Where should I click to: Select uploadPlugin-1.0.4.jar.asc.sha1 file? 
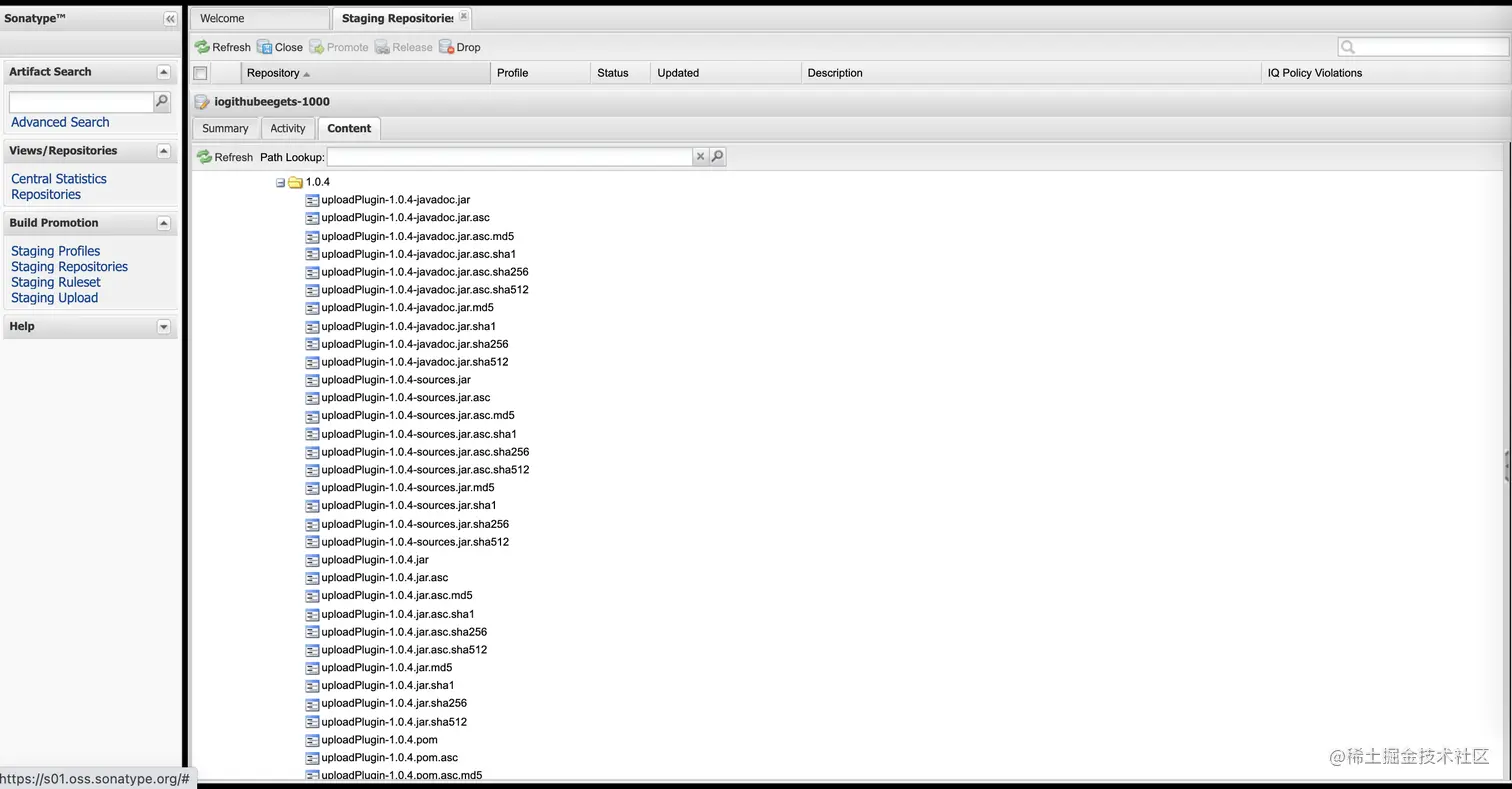coord(398,614)
